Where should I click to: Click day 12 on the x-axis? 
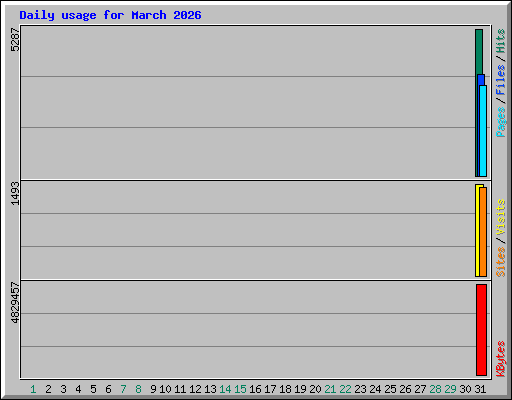click(195, 389)
